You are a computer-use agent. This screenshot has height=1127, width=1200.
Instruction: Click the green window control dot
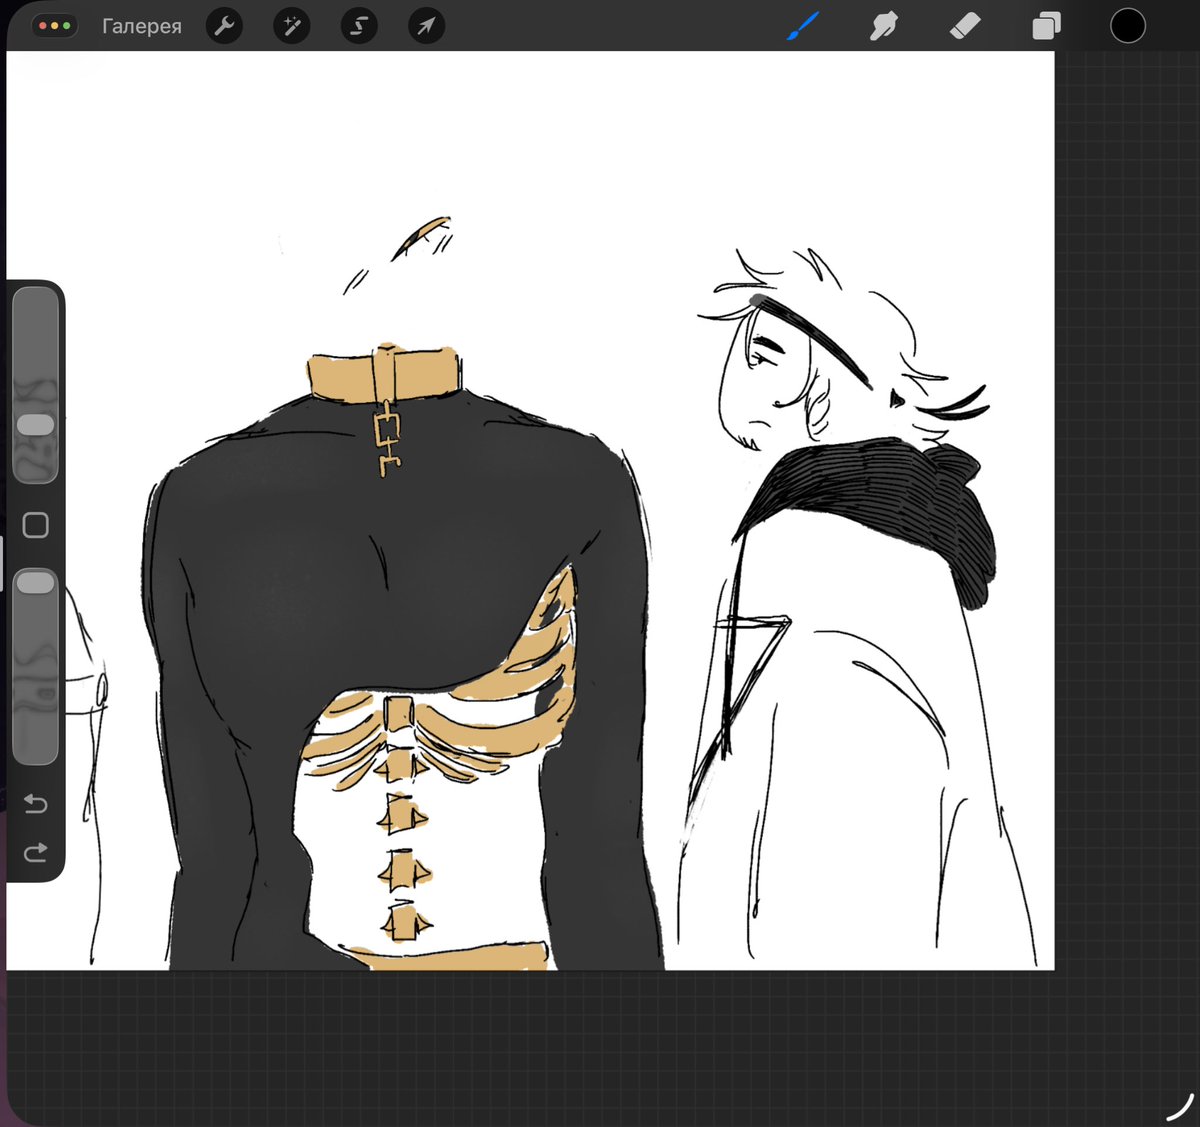click(x=66, y=26)
